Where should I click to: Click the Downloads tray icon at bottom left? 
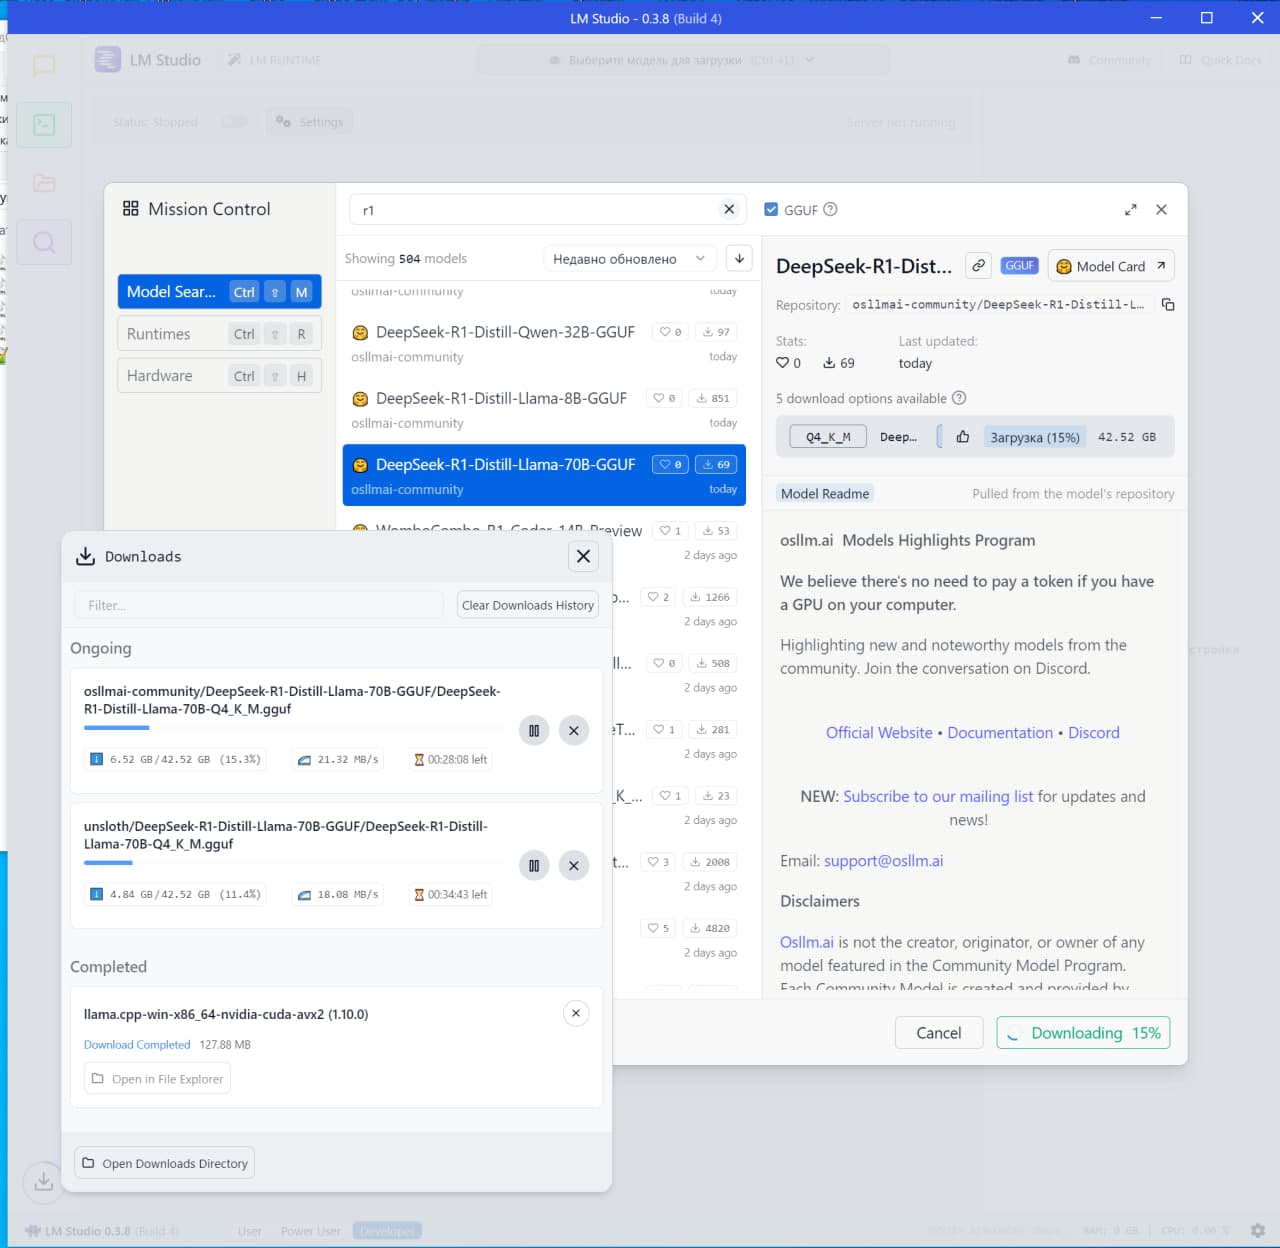coord(44,1181)
